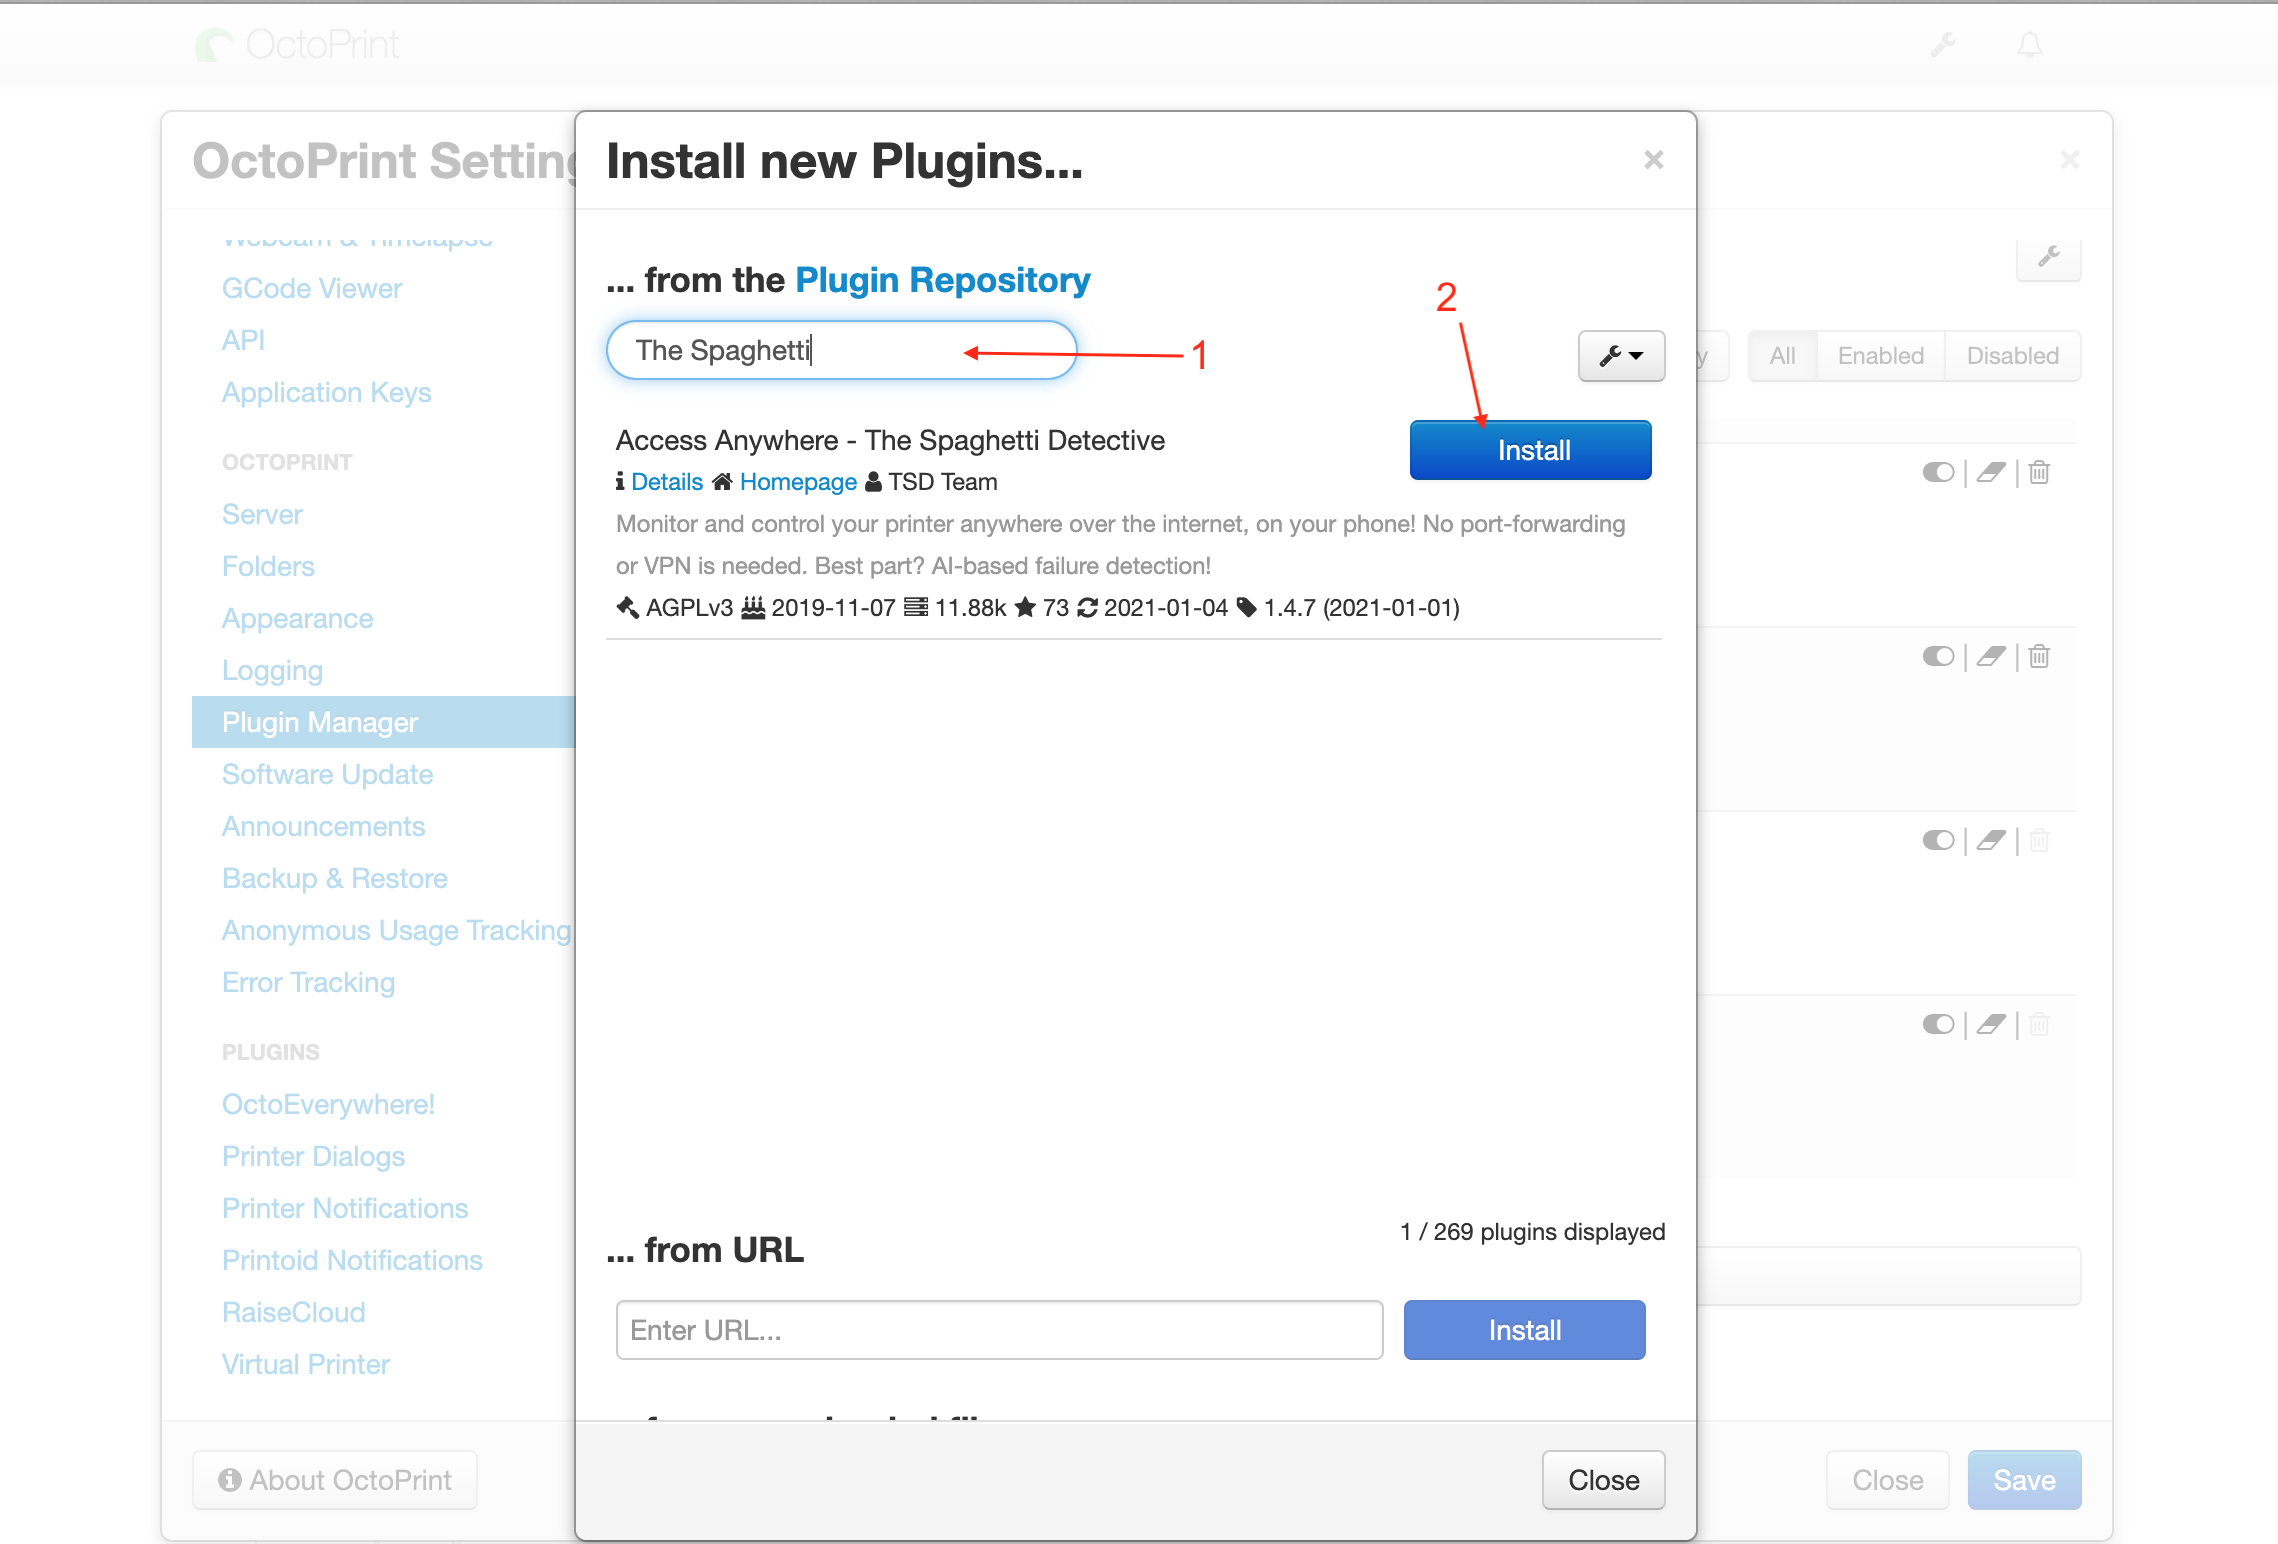This screenshot has height=1544, width=2278.
Task: Open Printer Notifications plugin settings
Action: pyautogui.click(x=345, y=1208)
